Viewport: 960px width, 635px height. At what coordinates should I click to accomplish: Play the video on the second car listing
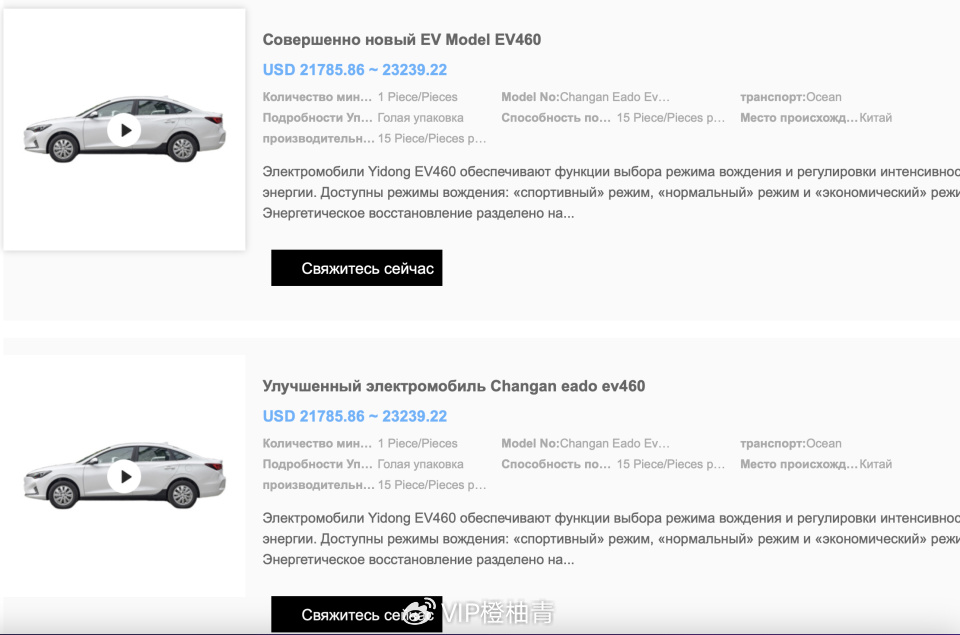coord(124,477)
